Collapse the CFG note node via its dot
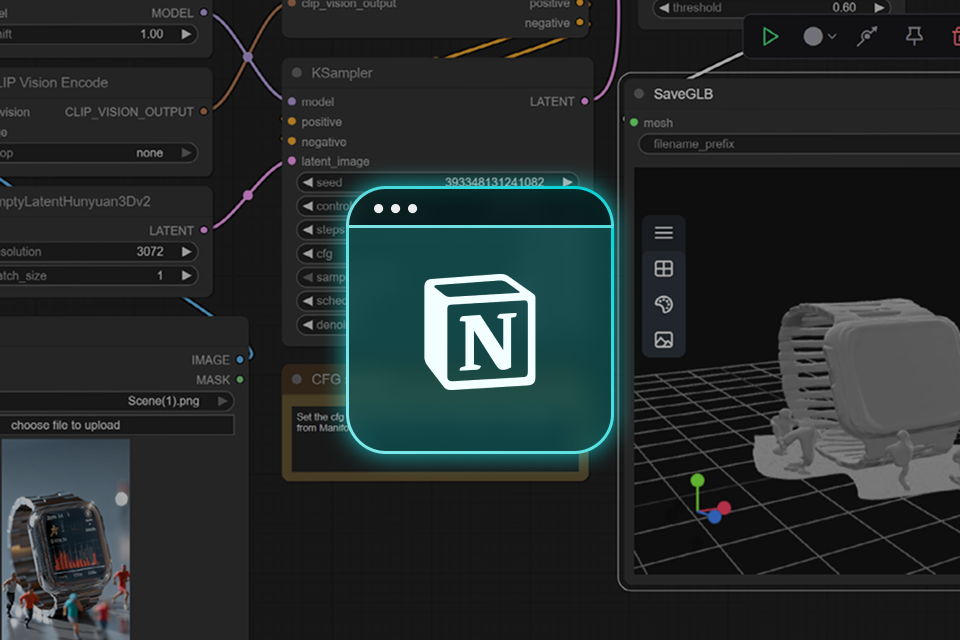The image size is (960, 640). coord(297,379)
